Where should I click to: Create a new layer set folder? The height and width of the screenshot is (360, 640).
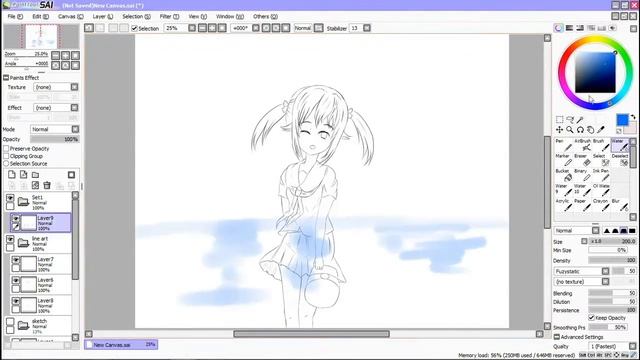tap(36, 175)
